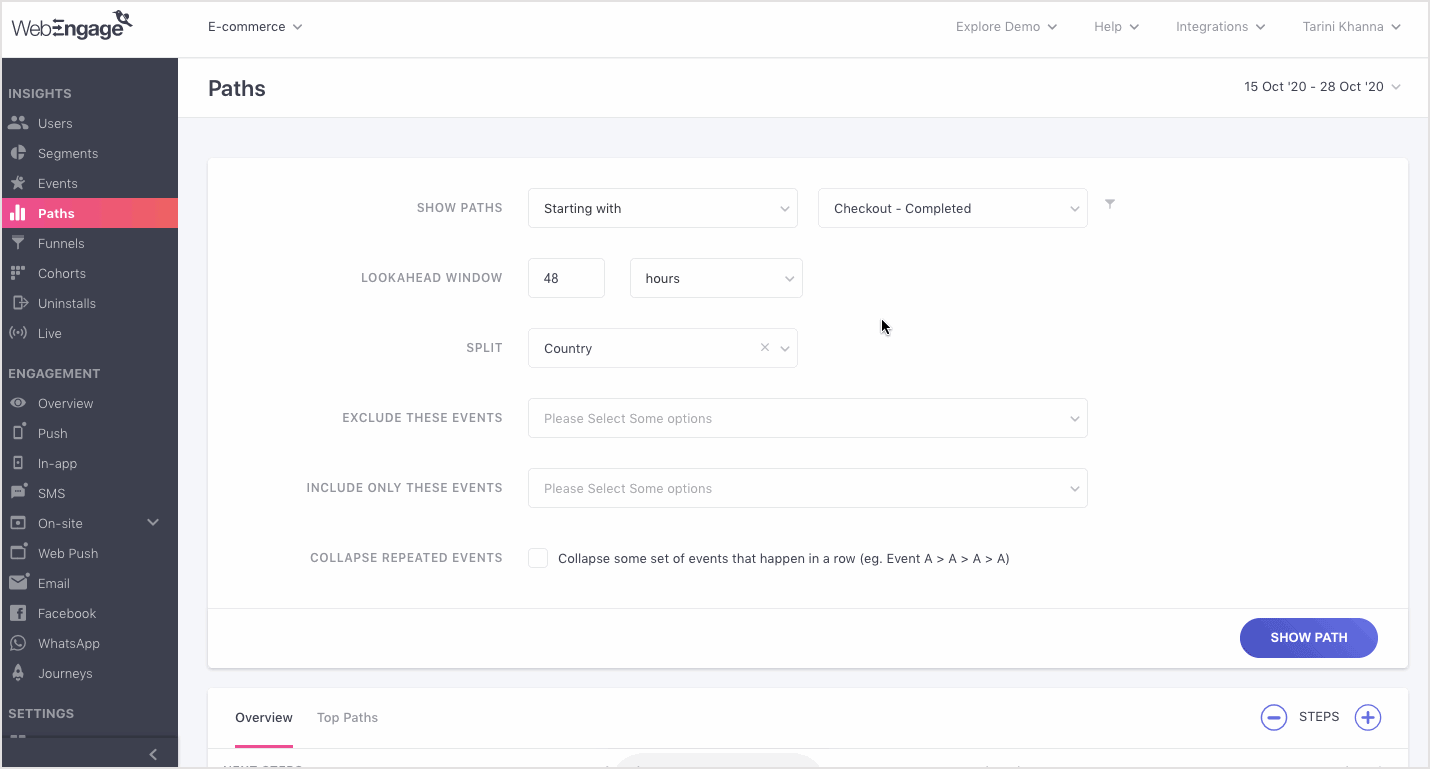Open the Explore Demo menu
Screen dimensions: 1430x769
coord(1005,27)
